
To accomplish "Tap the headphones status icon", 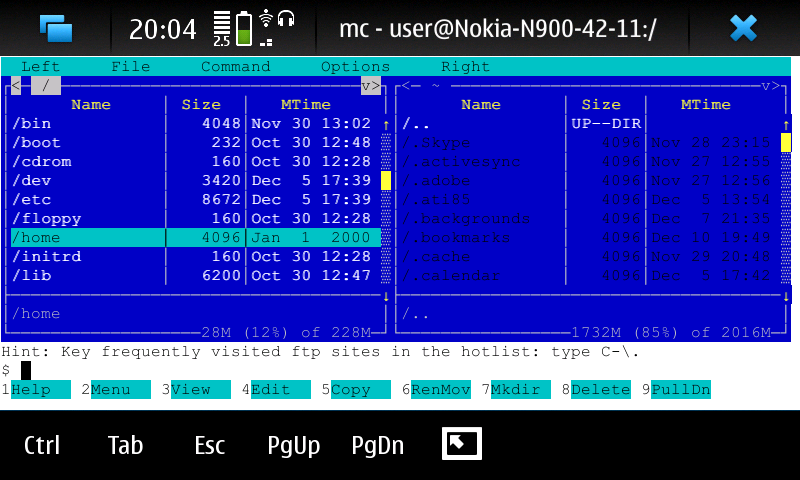I will (x=286, y=18).
